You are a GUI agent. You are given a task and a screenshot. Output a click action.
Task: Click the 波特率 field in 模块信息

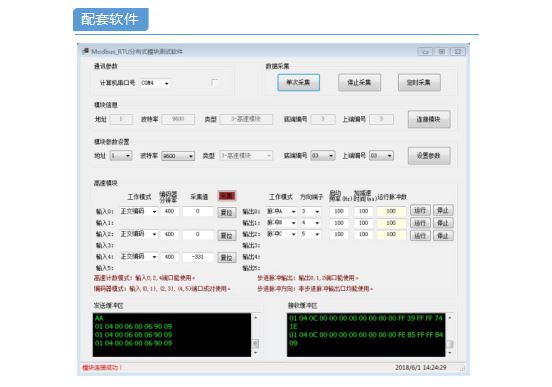(178, 119)
